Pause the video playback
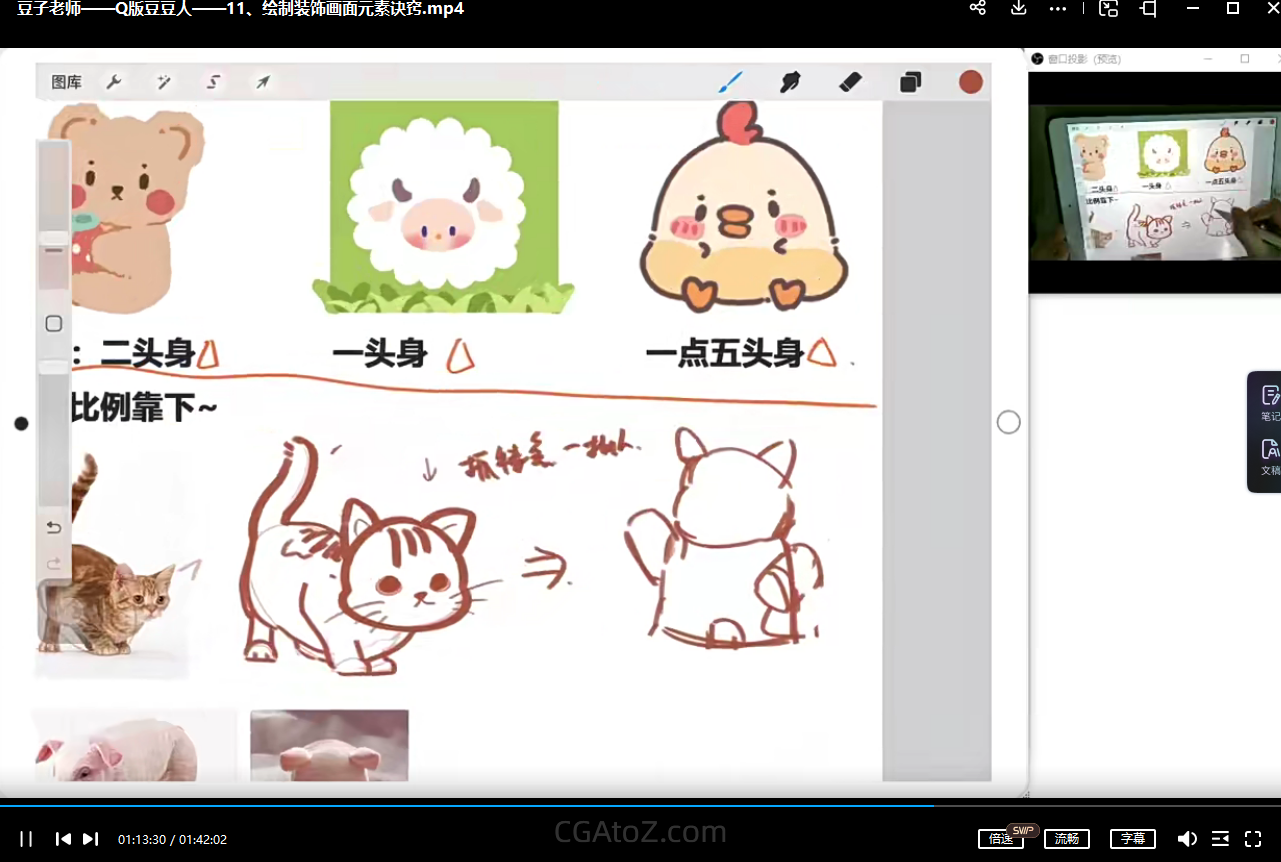This screenshot has width=1281, height=862. click(x=27, y=839)
